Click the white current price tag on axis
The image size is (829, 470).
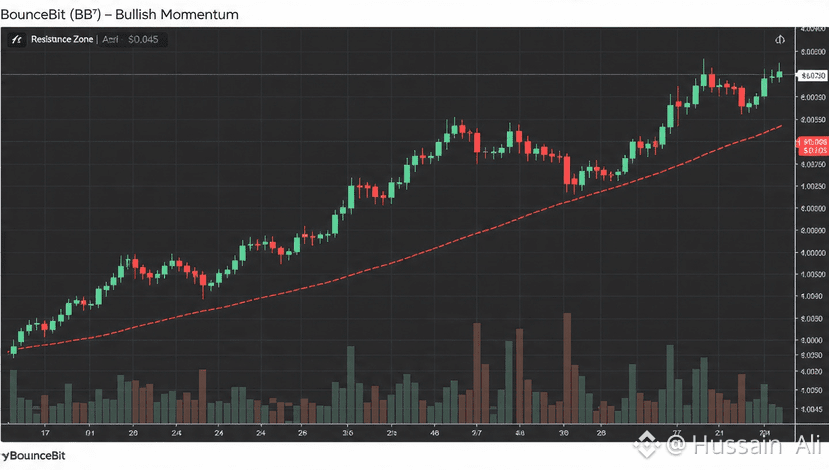813,76
